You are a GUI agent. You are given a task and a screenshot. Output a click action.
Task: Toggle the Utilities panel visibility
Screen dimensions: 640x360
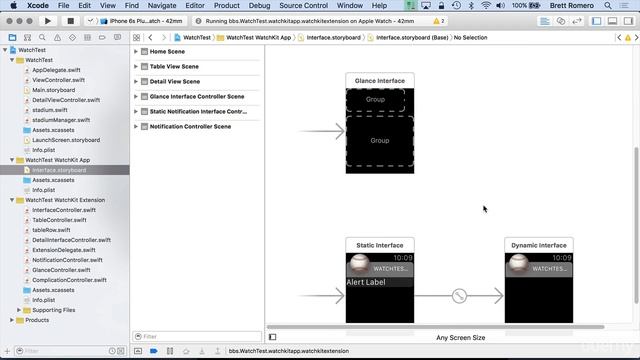(x=628, y=21)
